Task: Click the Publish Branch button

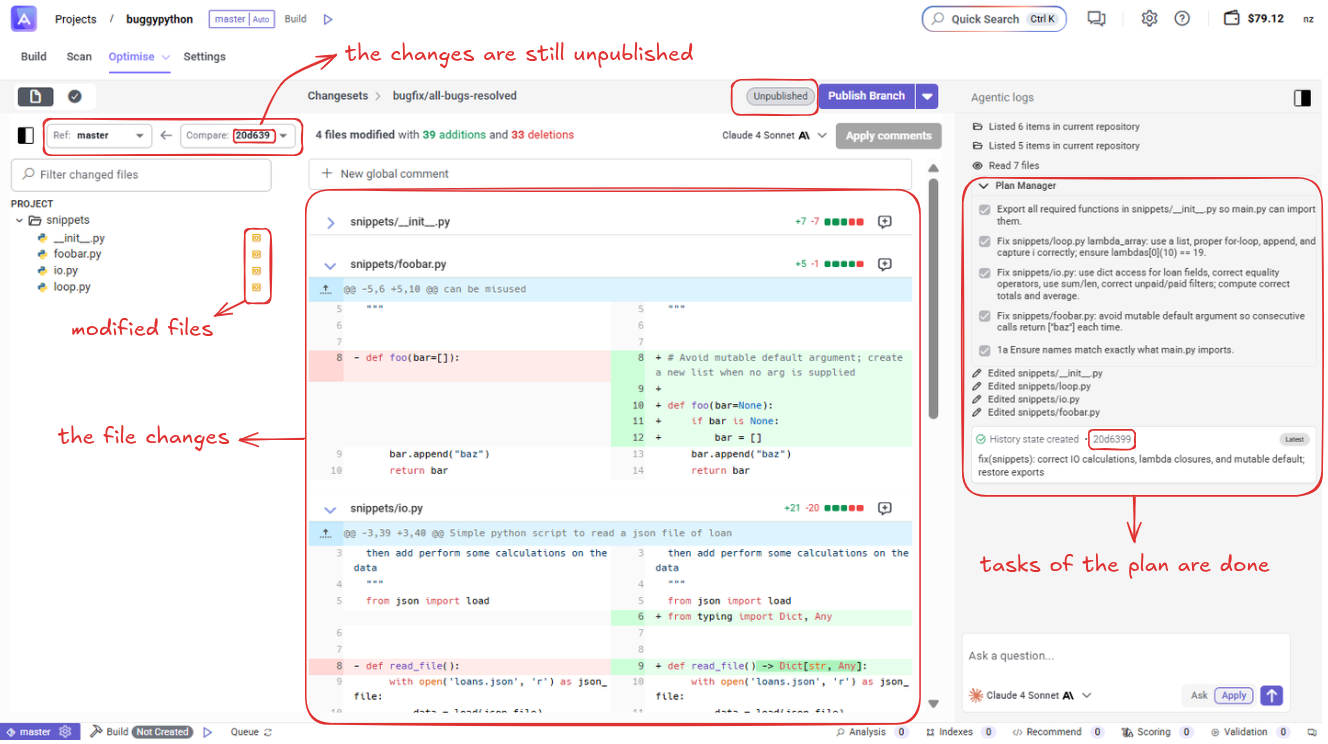Action: pyautogui.click(x=866, y=96)
